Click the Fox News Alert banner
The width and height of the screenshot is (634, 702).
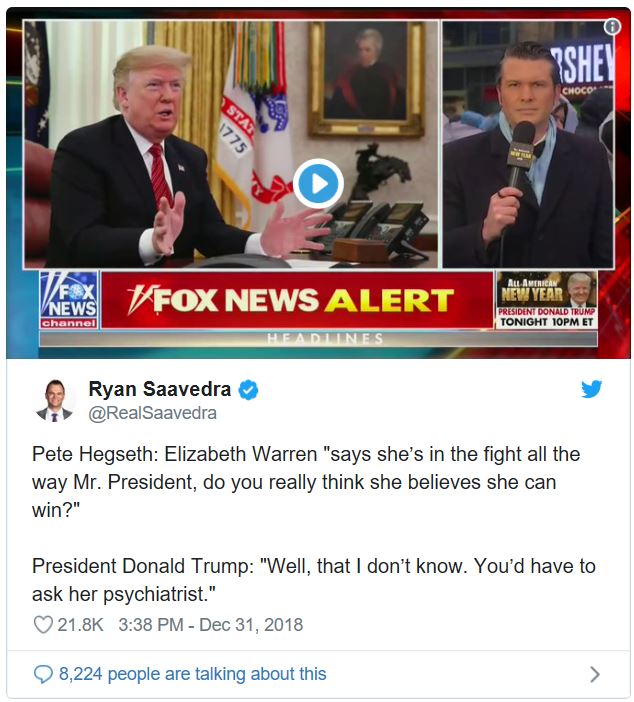point(297,300)
